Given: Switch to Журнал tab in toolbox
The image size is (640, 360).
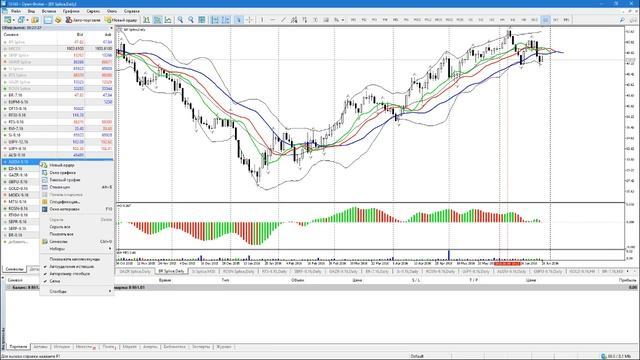Looking at the screenshot, I should click(223, 347).
